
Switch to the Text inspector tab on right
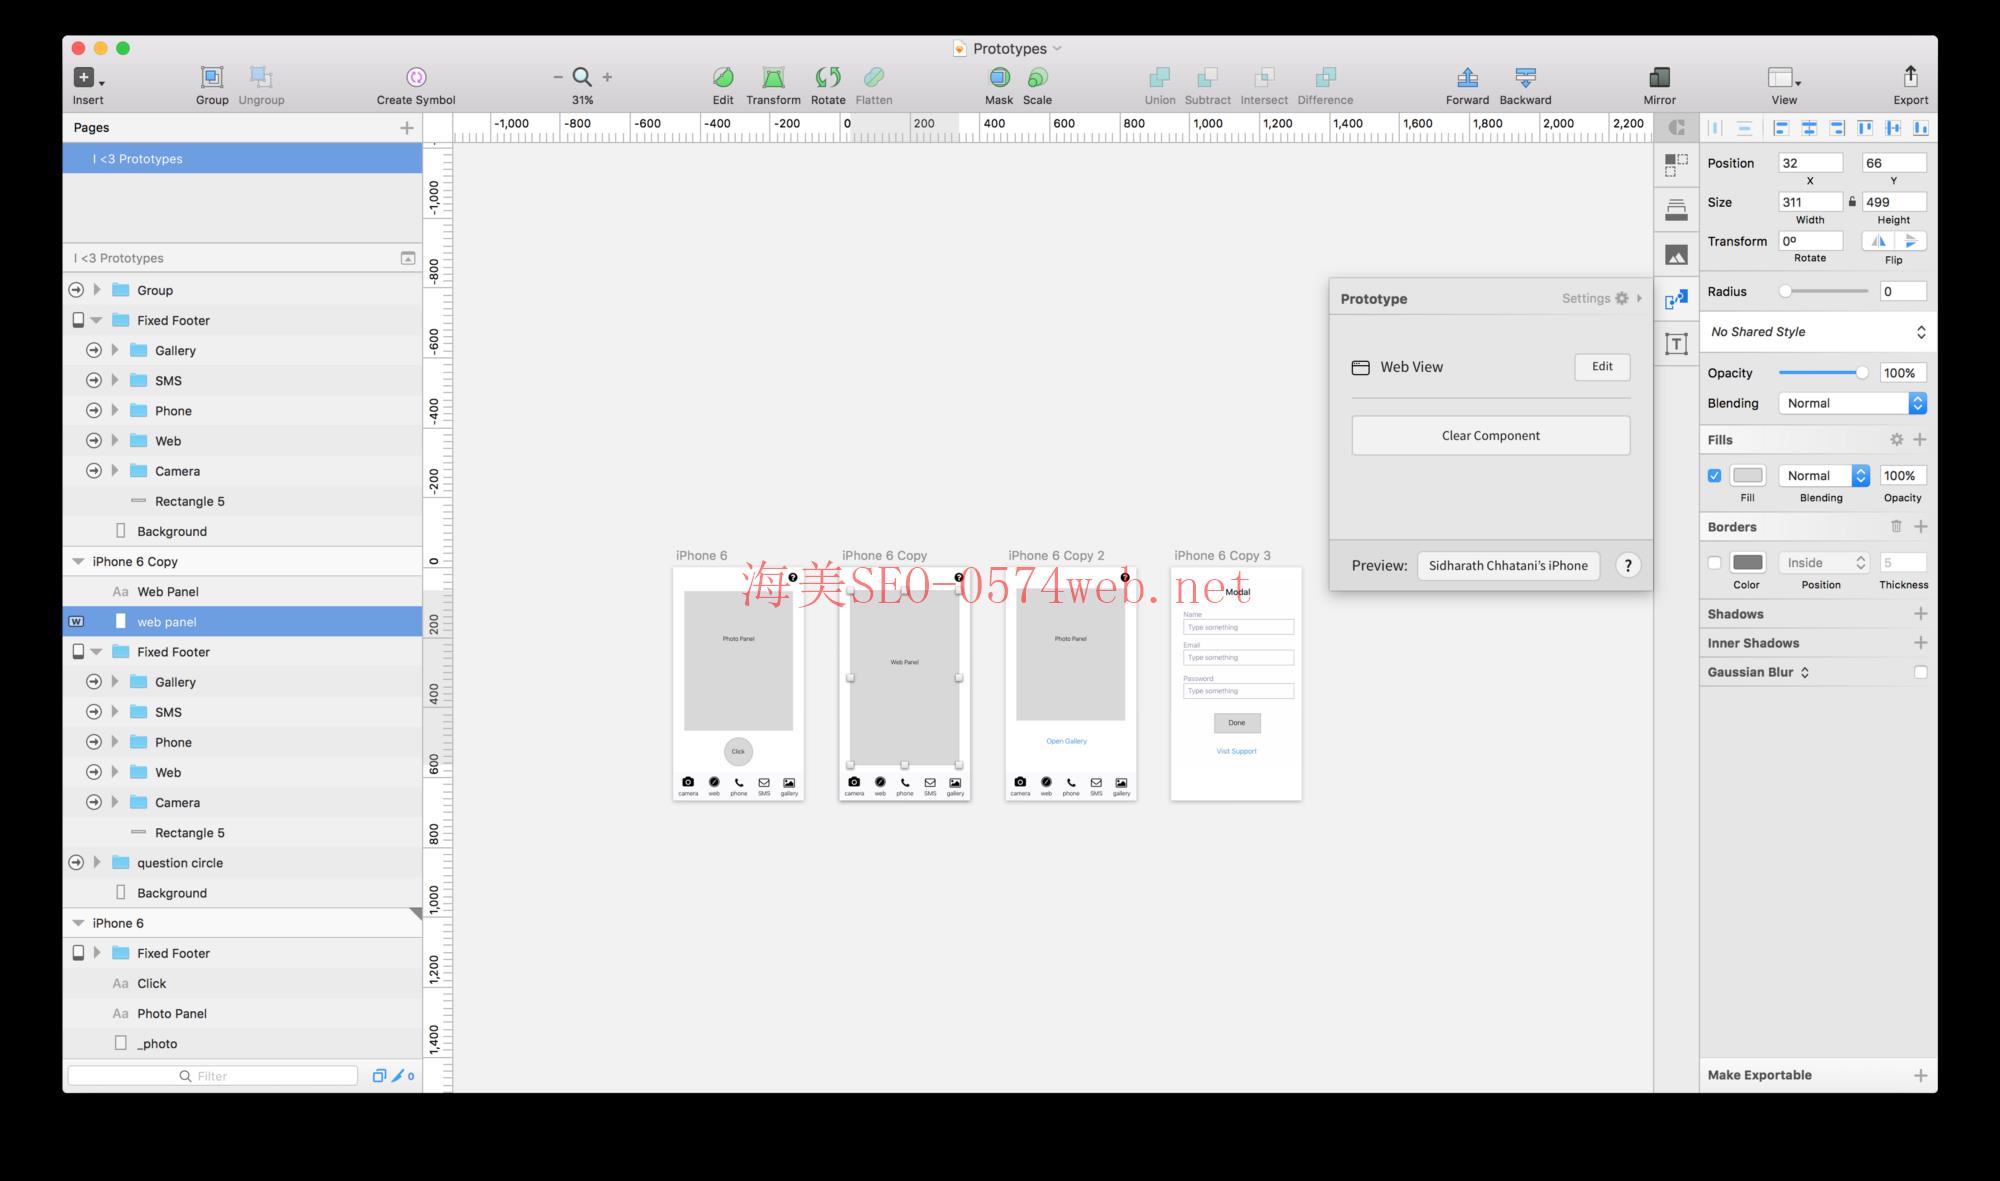[1676, 343]
